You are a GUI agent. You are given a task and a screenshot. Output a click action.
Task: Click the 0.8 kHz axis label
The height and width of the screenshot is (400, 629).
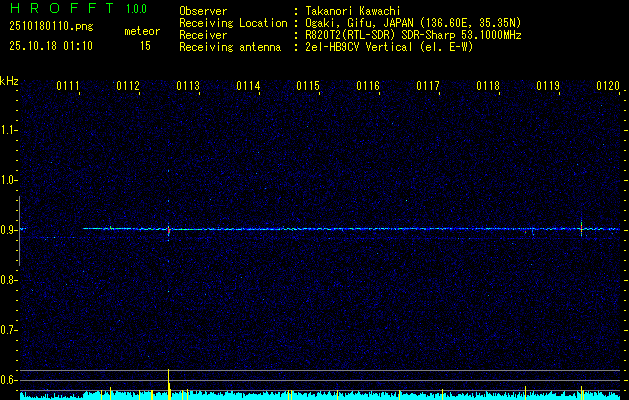pyautogui.click(x=7, y=280)
